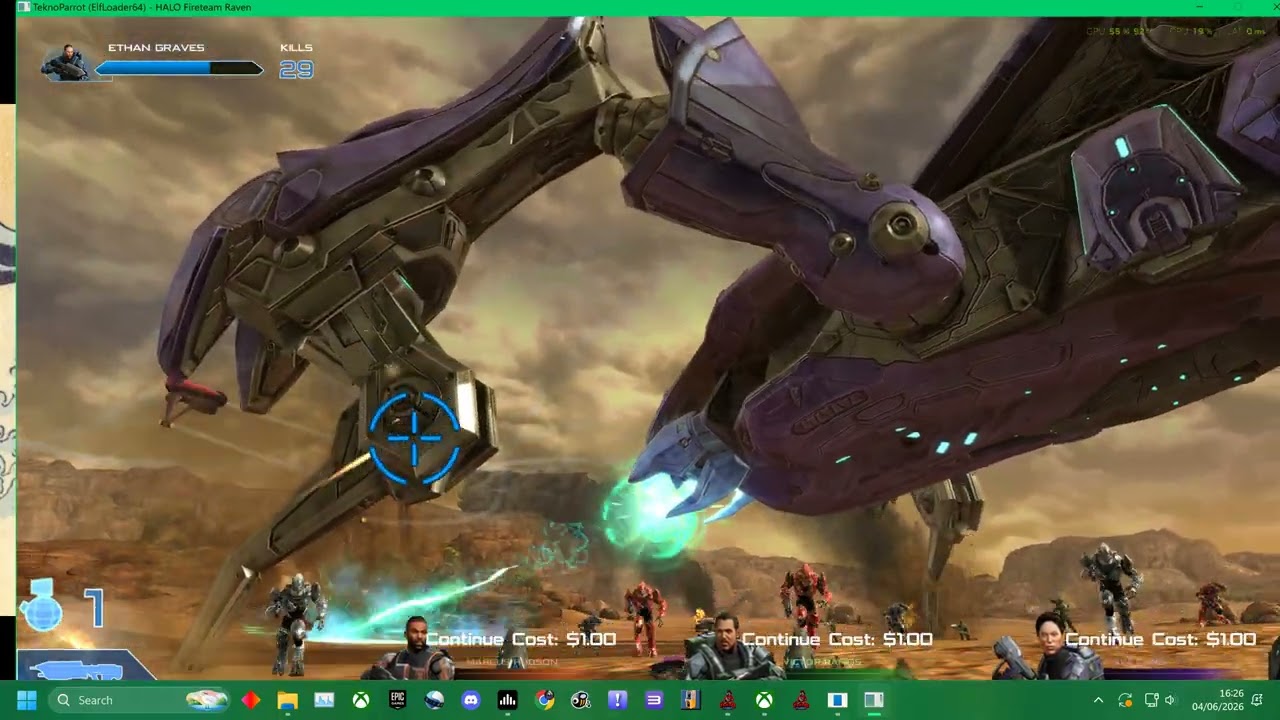Click the ETHAN GRAVES player name
Screen dimensions: 1280x720
coord(156,47)
